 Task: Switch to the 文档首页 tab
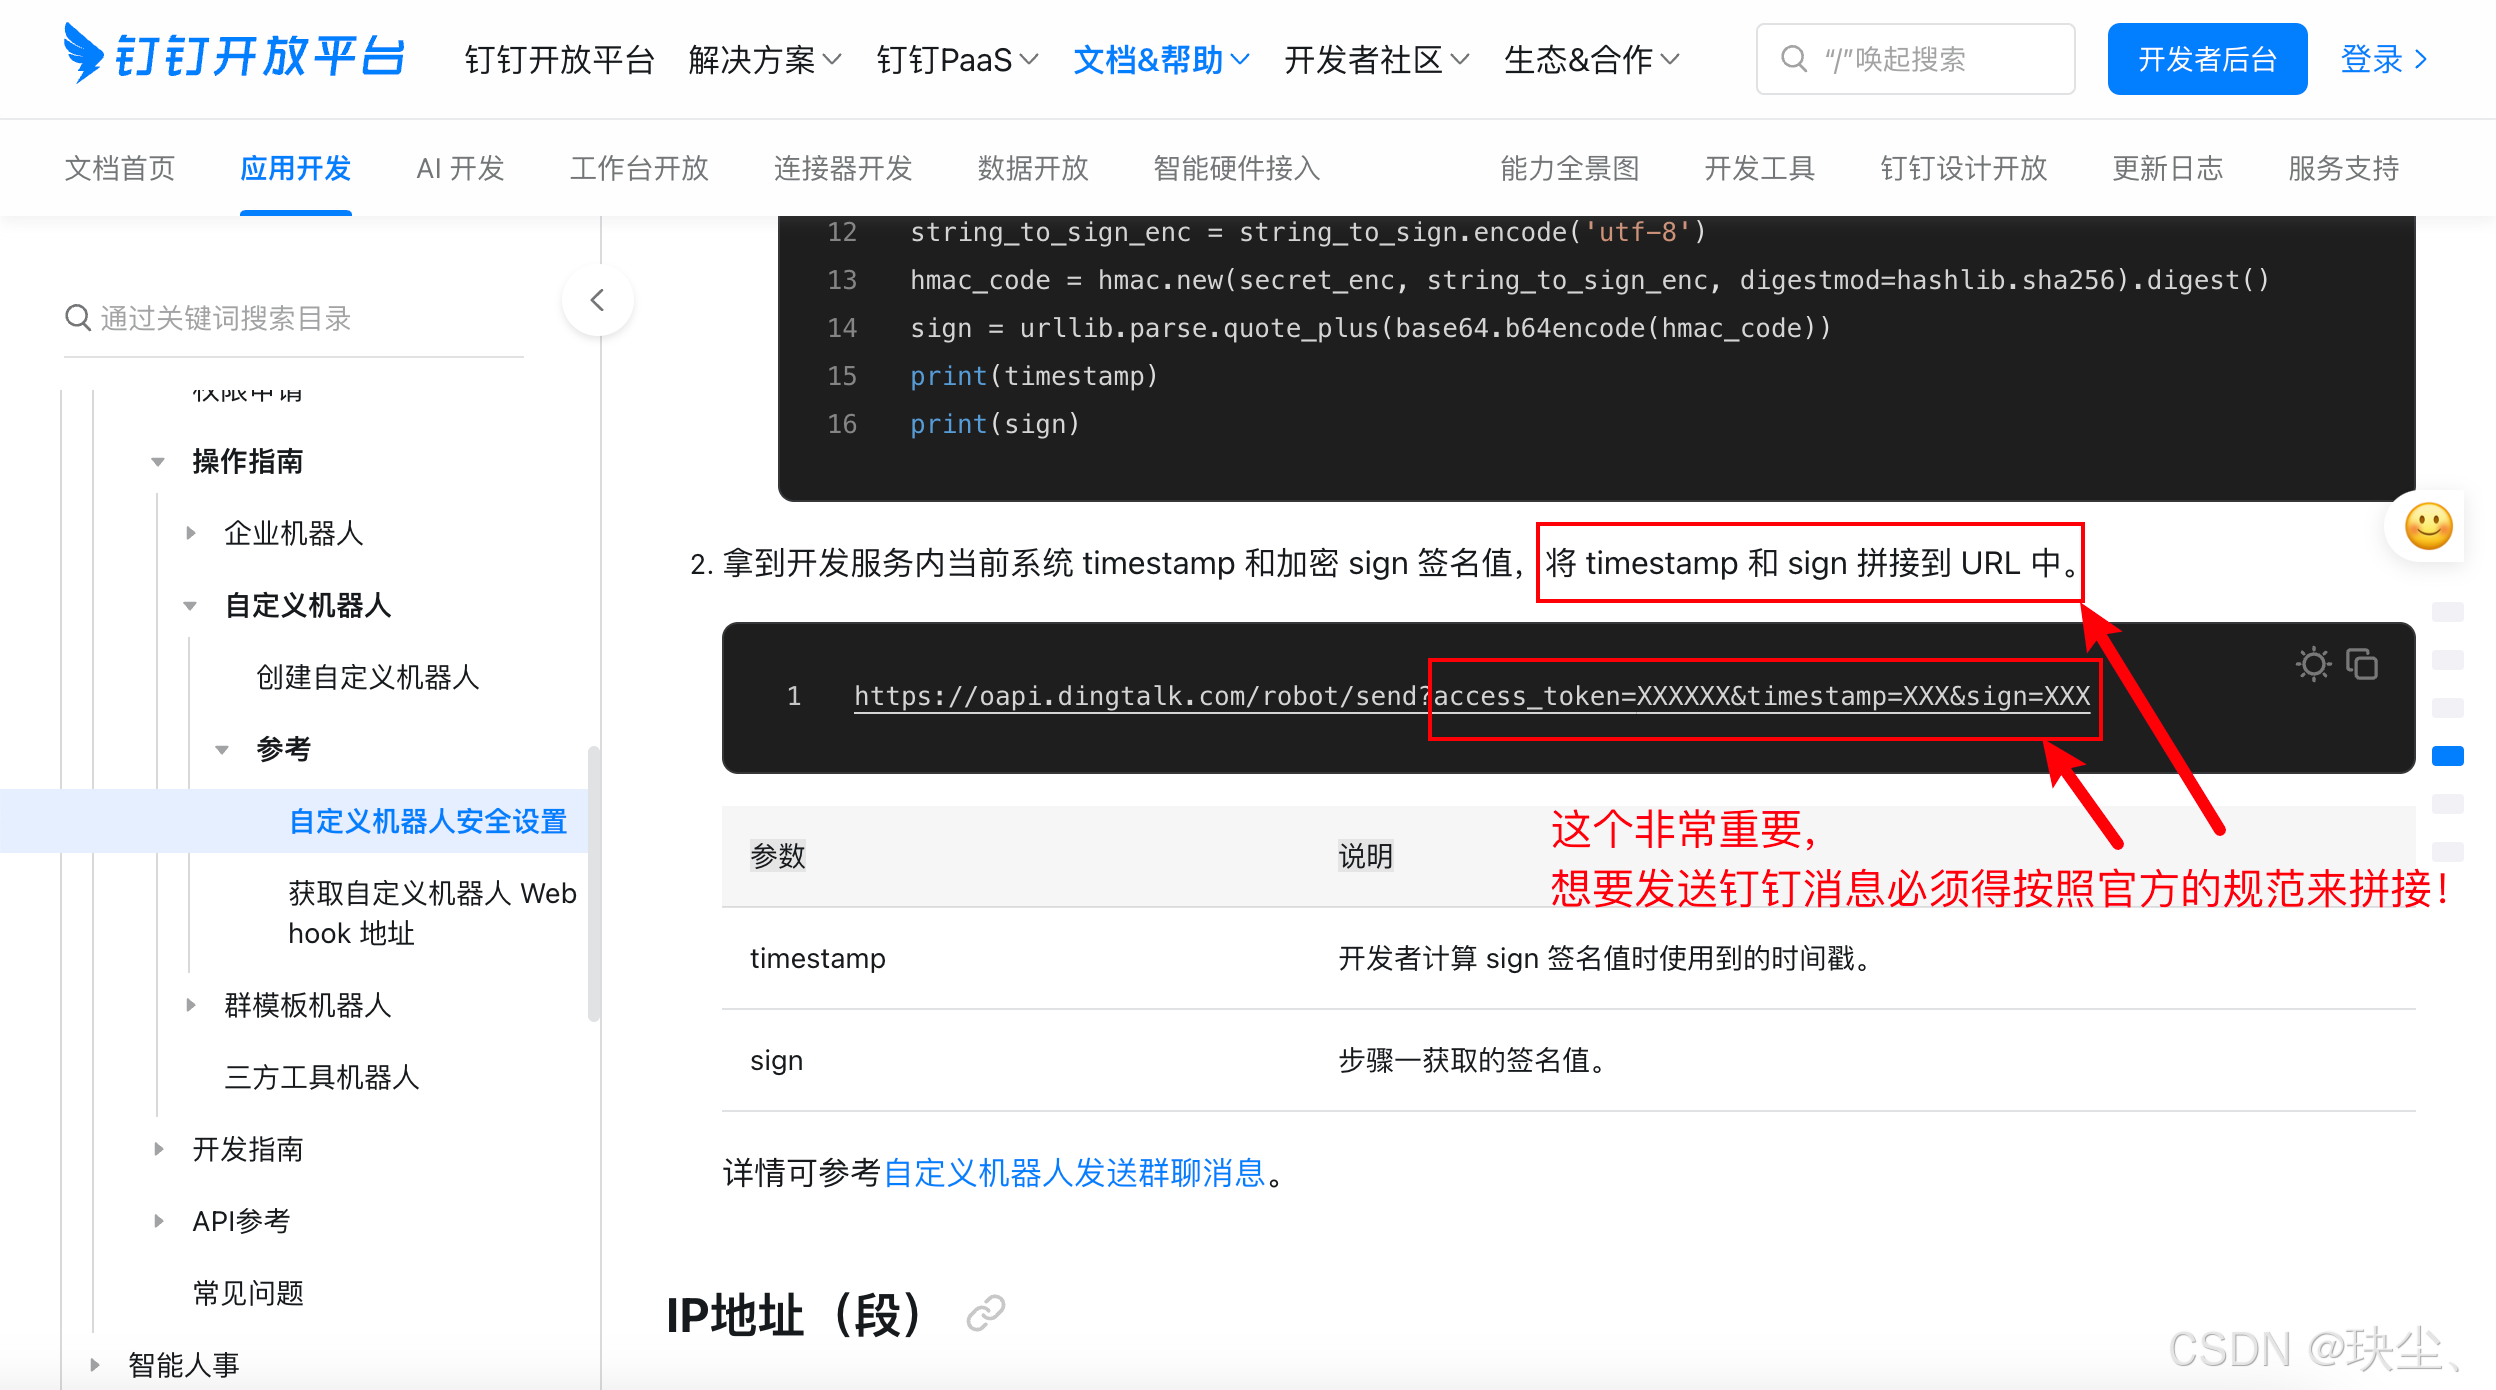(x=120, y=168)
